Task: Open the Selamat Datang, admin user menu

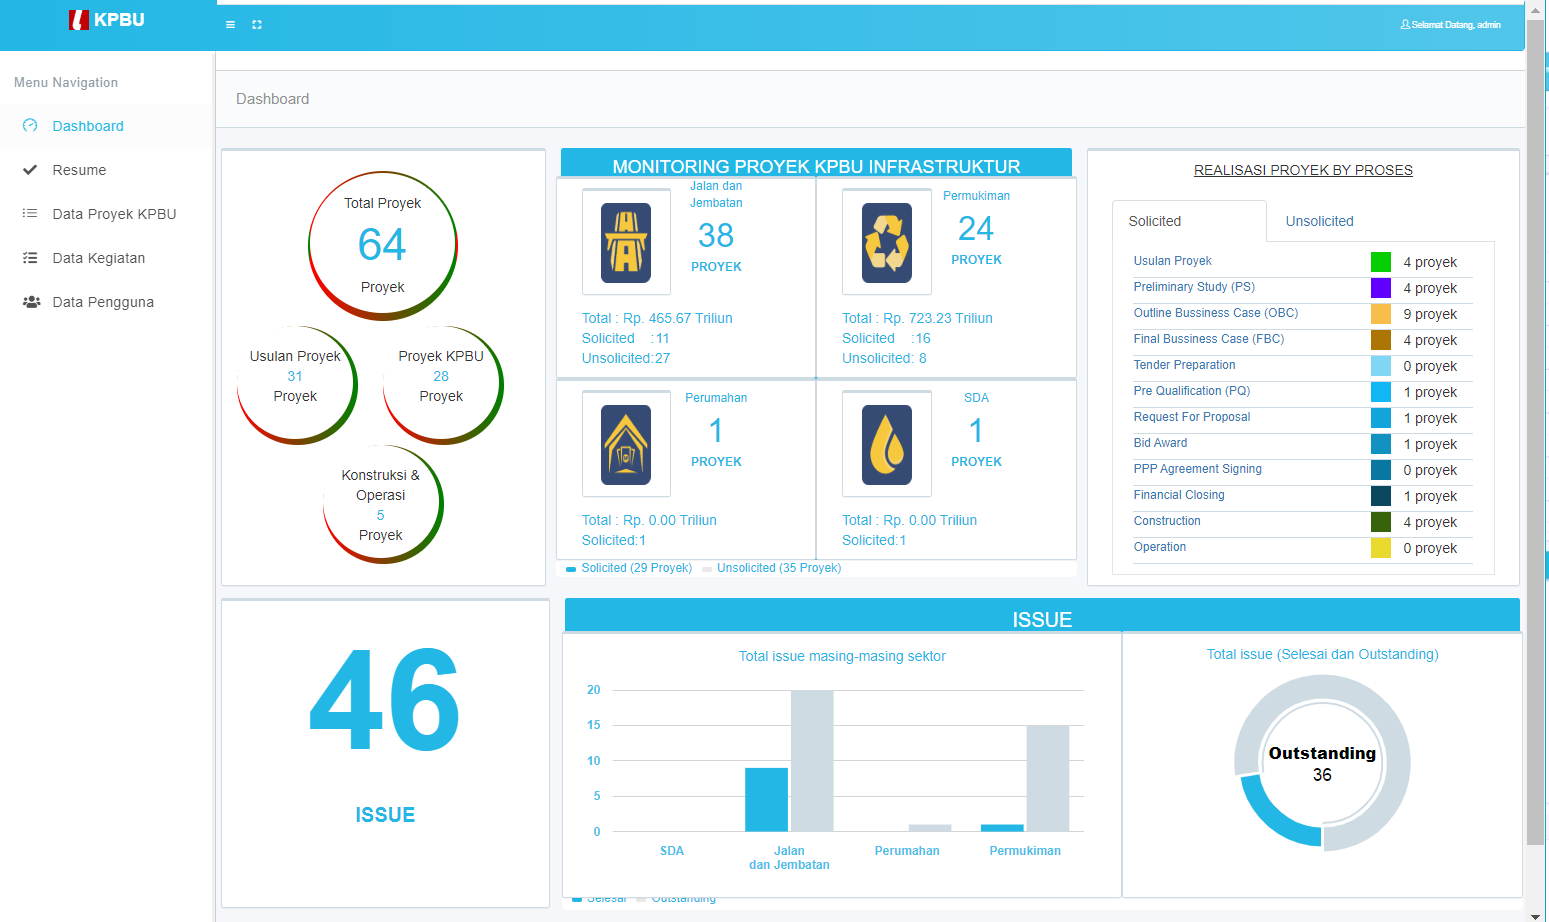Action: pos(1450,25)
